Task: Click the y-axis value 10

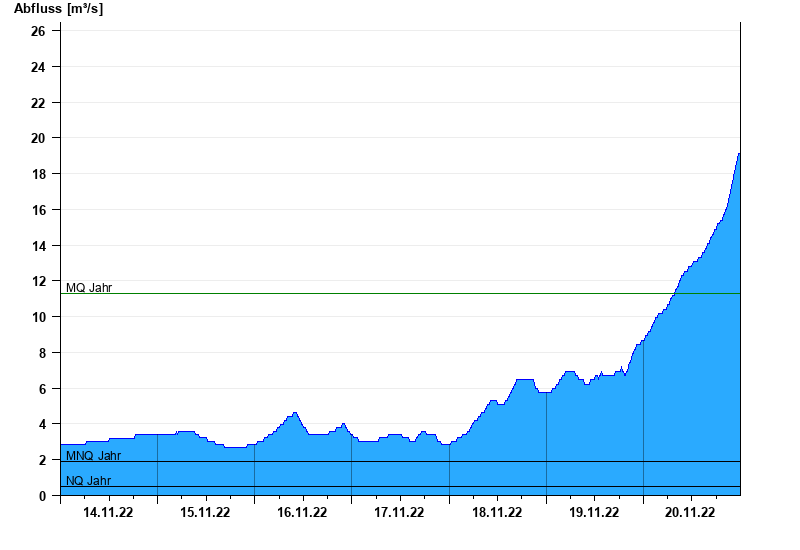Action: pos(38,317)
